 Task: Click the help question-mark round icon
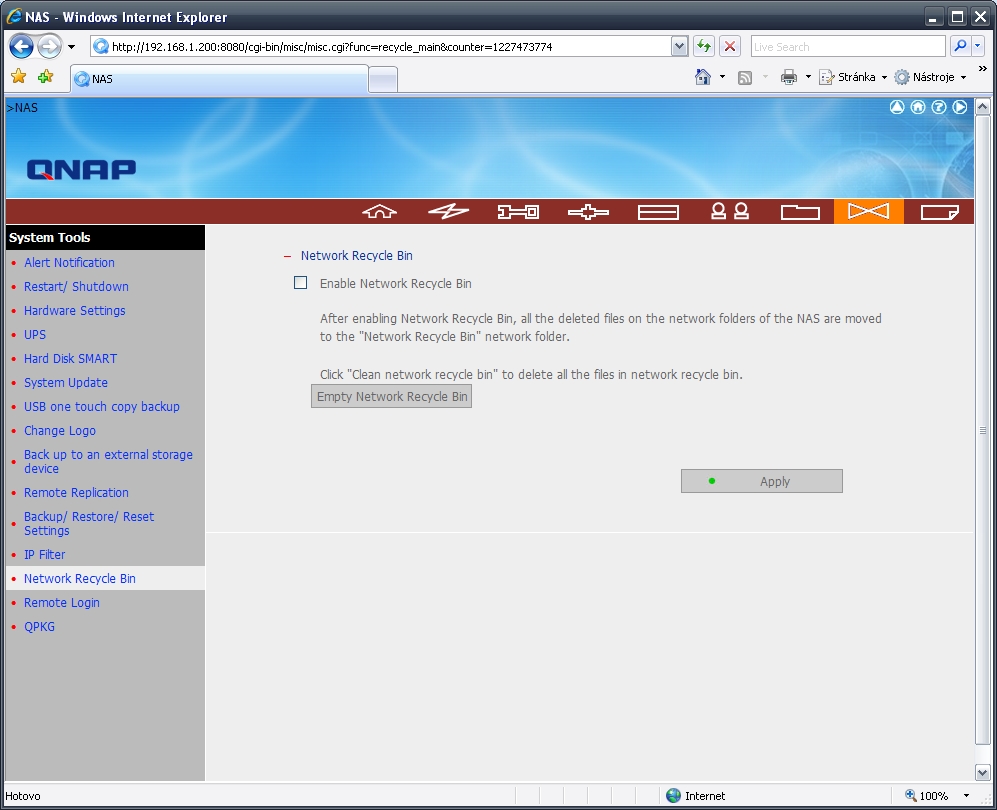(939, 107)
